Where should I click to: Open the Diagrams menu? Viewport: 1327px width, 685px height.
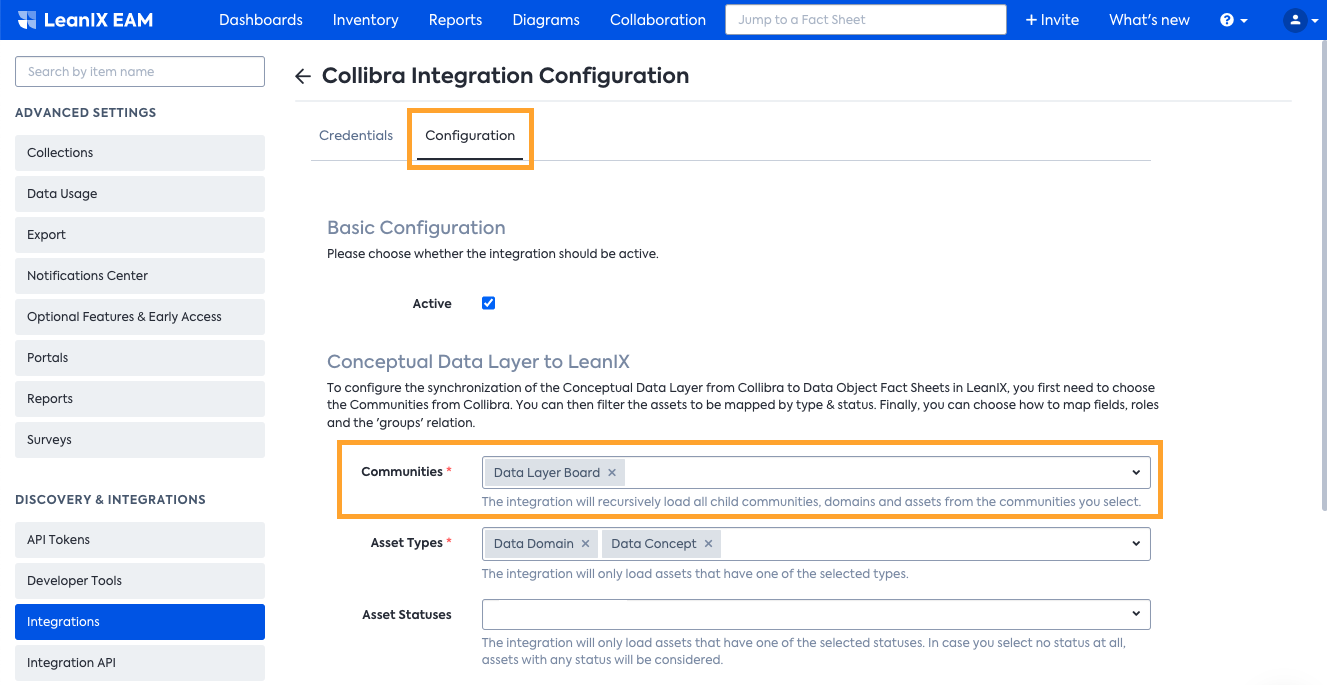(x=546, y=20)
